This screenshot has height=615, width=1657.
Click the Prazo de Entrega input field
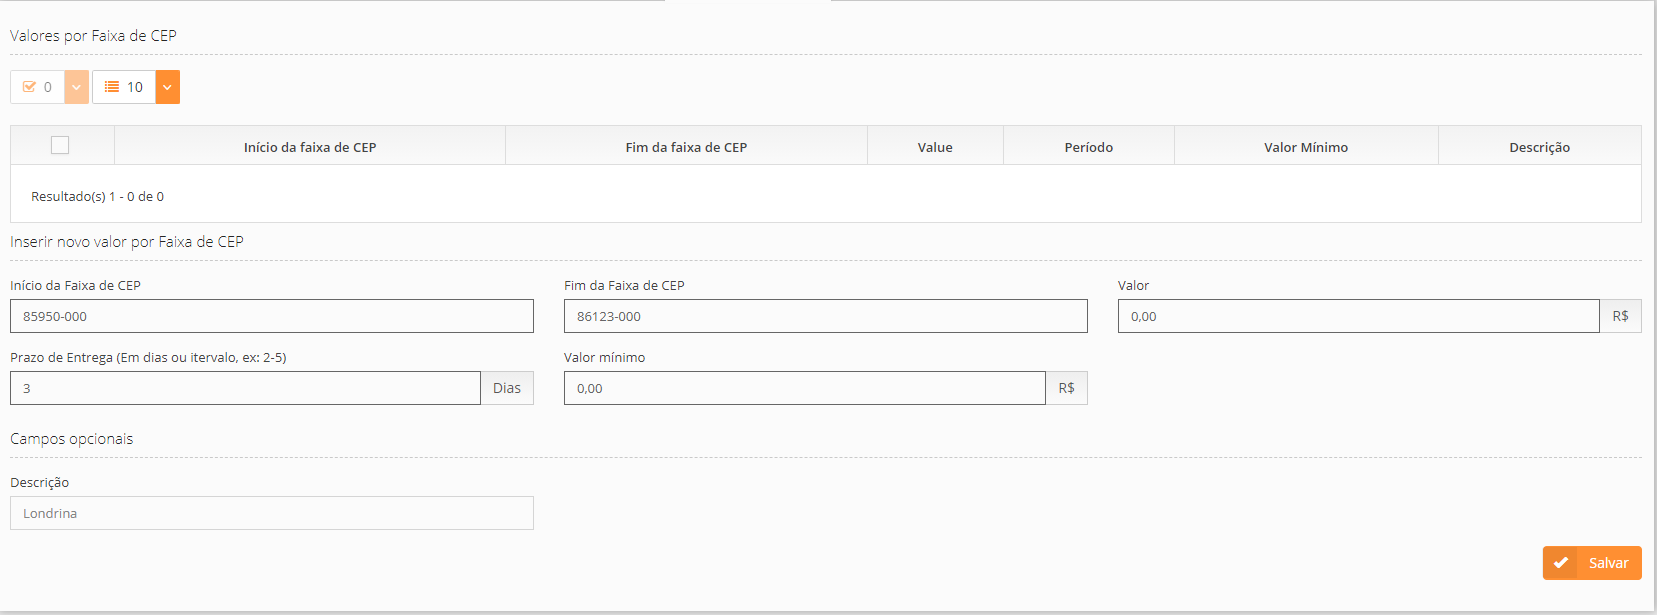pos(245,388)
